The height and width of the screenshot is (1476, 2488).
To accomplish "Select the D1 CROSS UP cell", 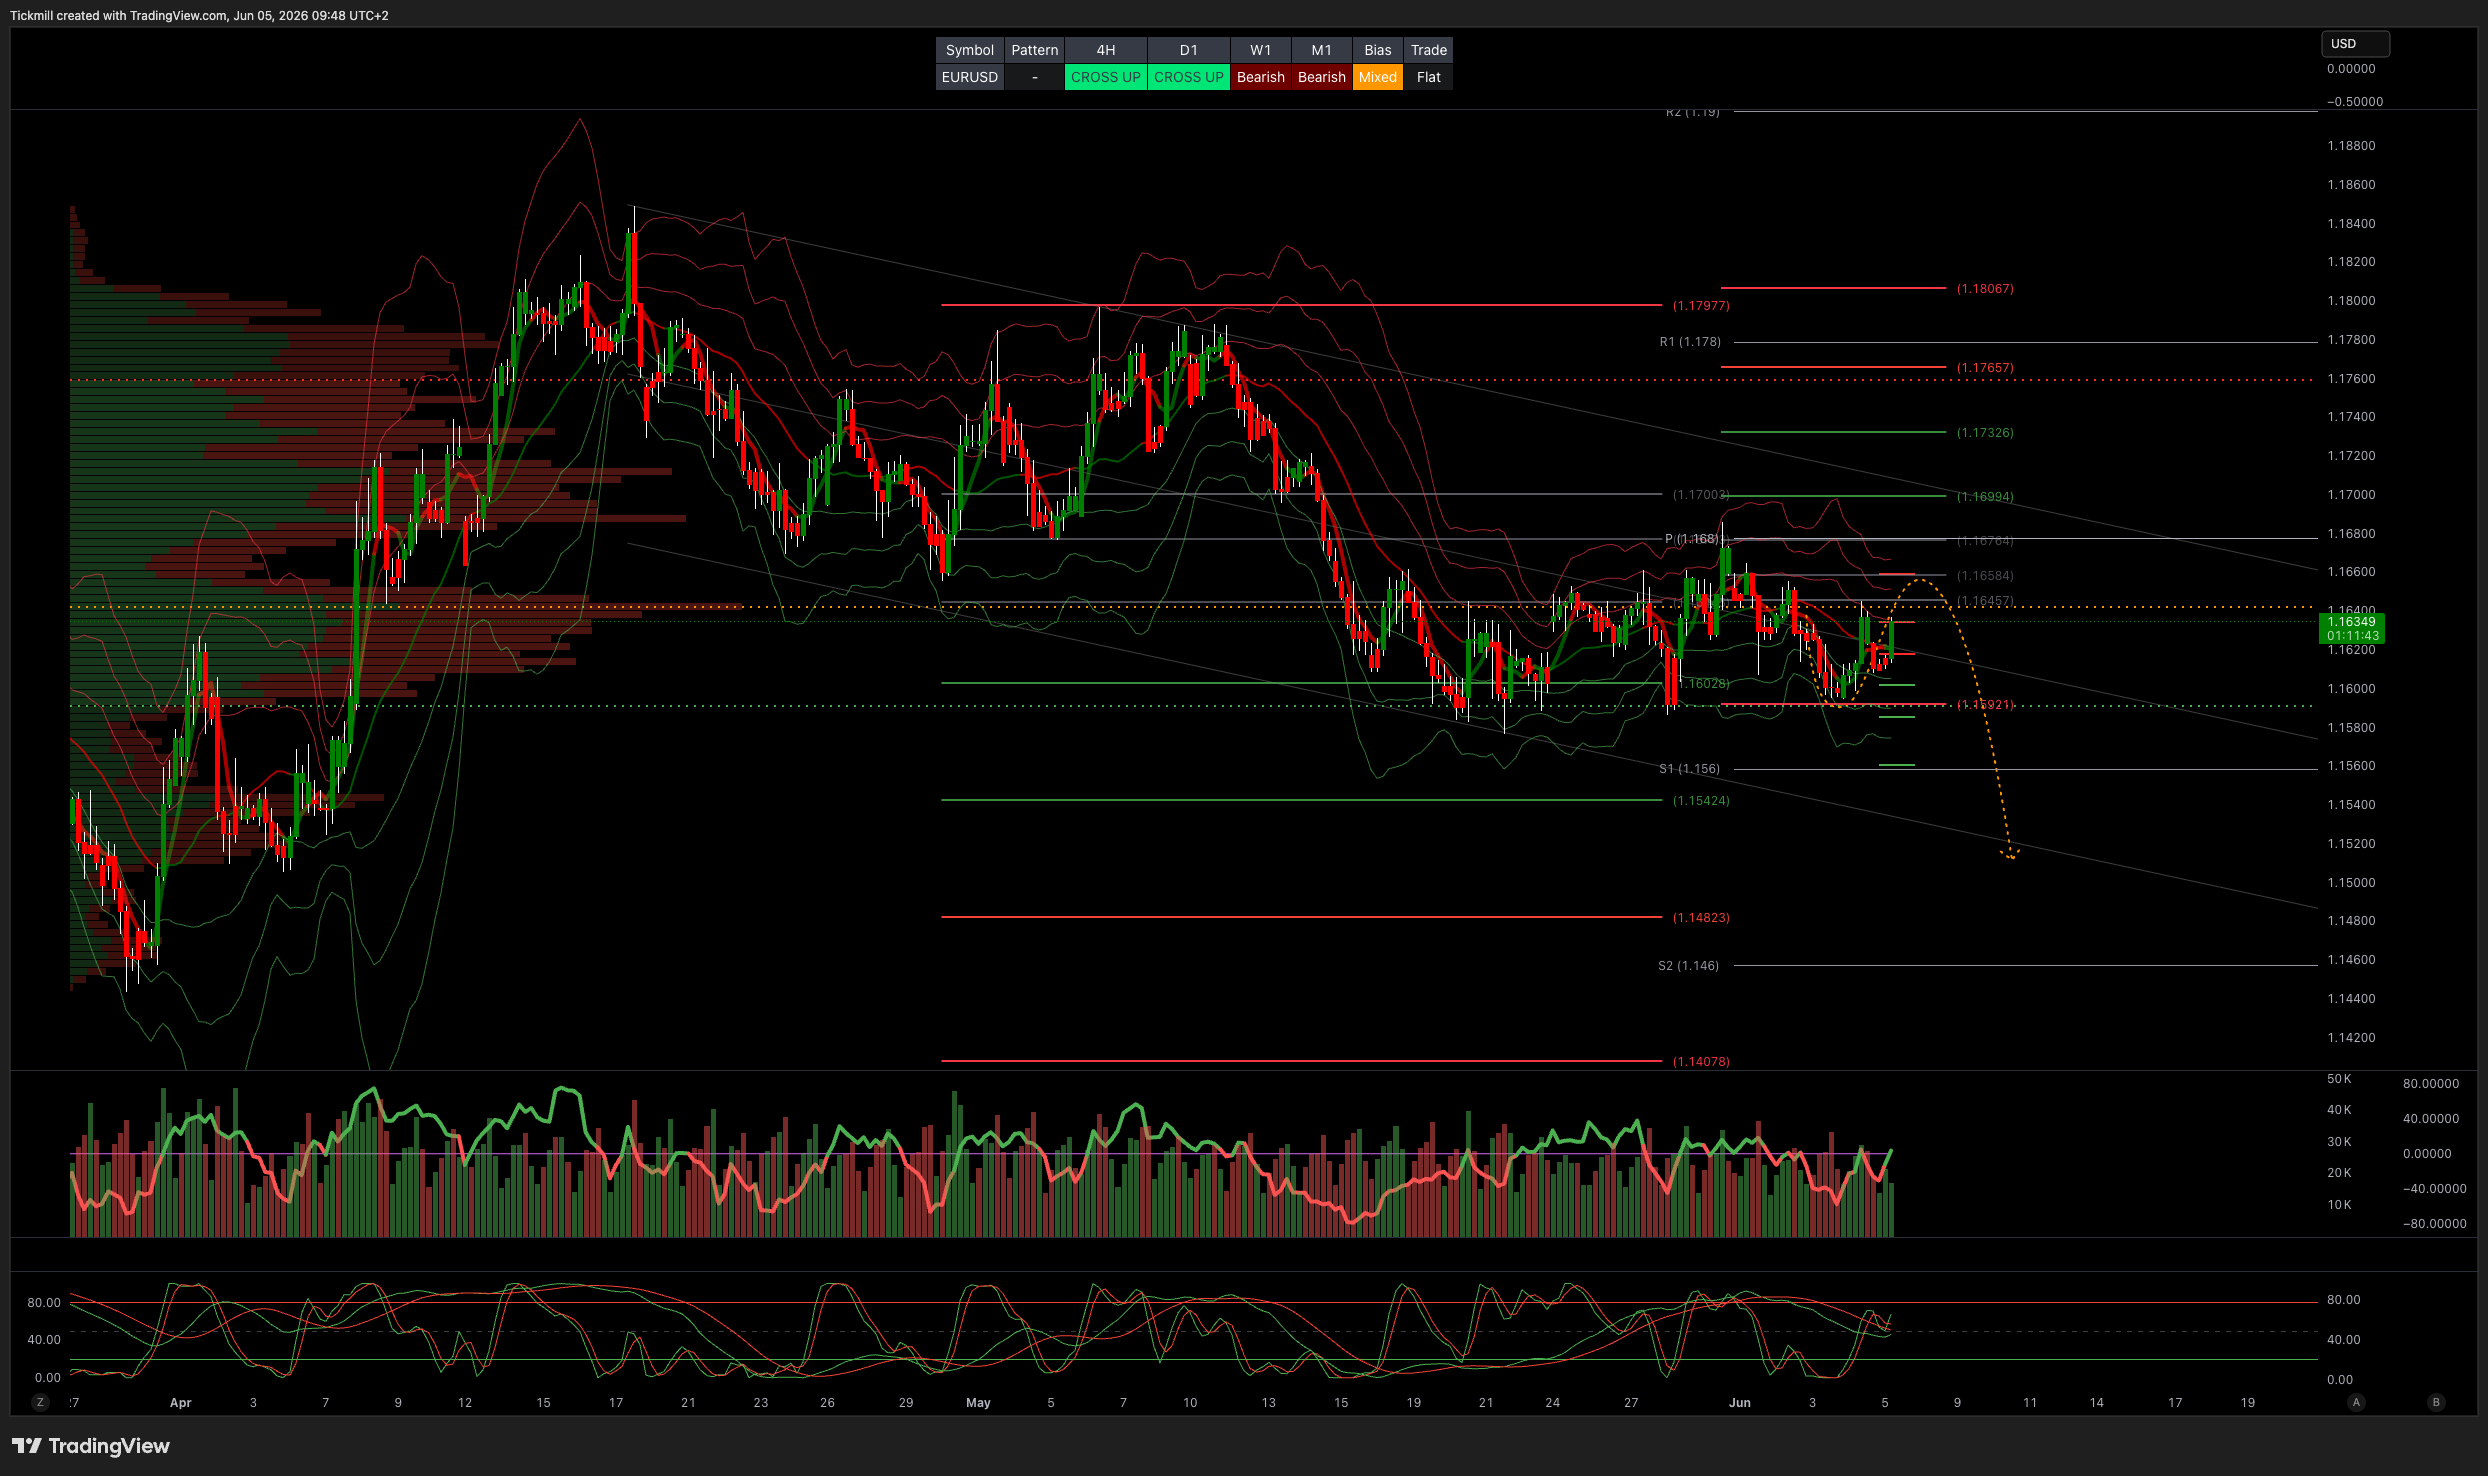I will coord(1188,77).
